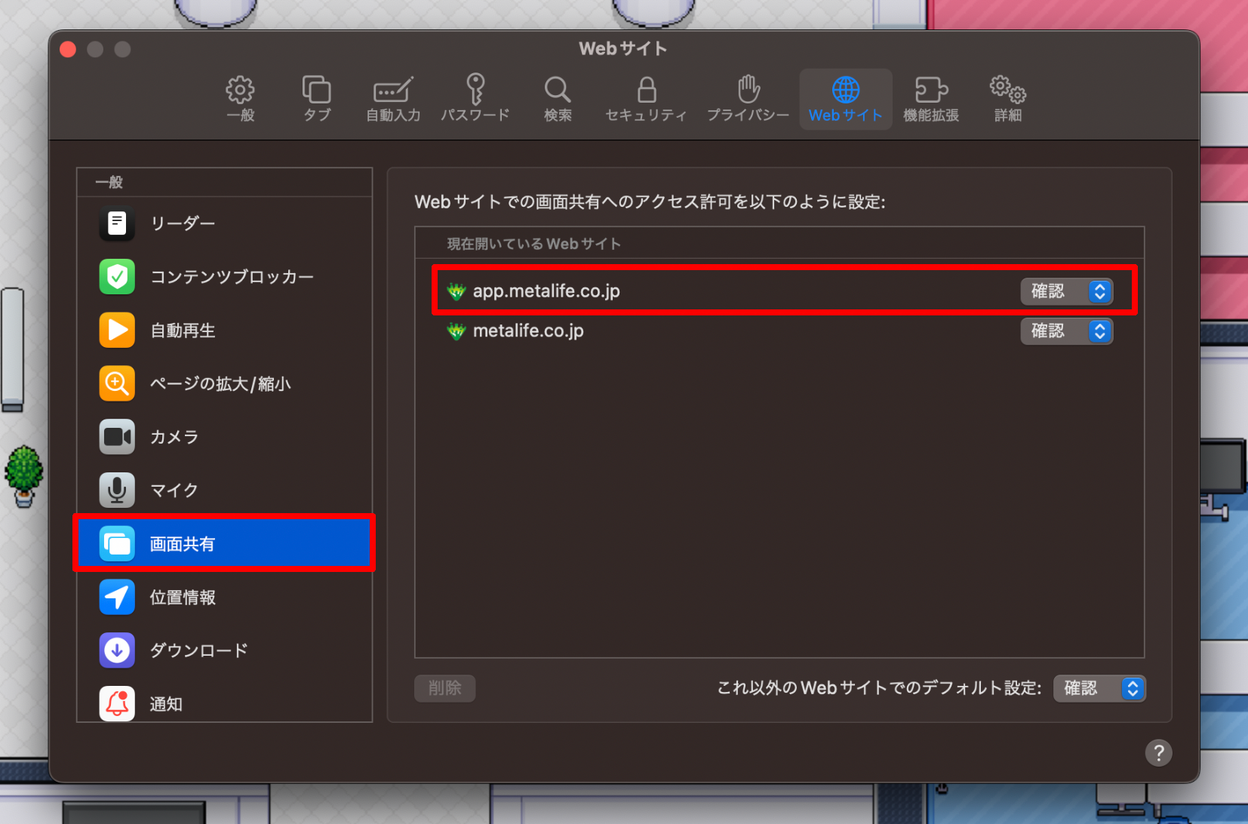Click the metalife.co.jp favicon
This screenshot has width=1248, height=824.
[x=456, y=331]
